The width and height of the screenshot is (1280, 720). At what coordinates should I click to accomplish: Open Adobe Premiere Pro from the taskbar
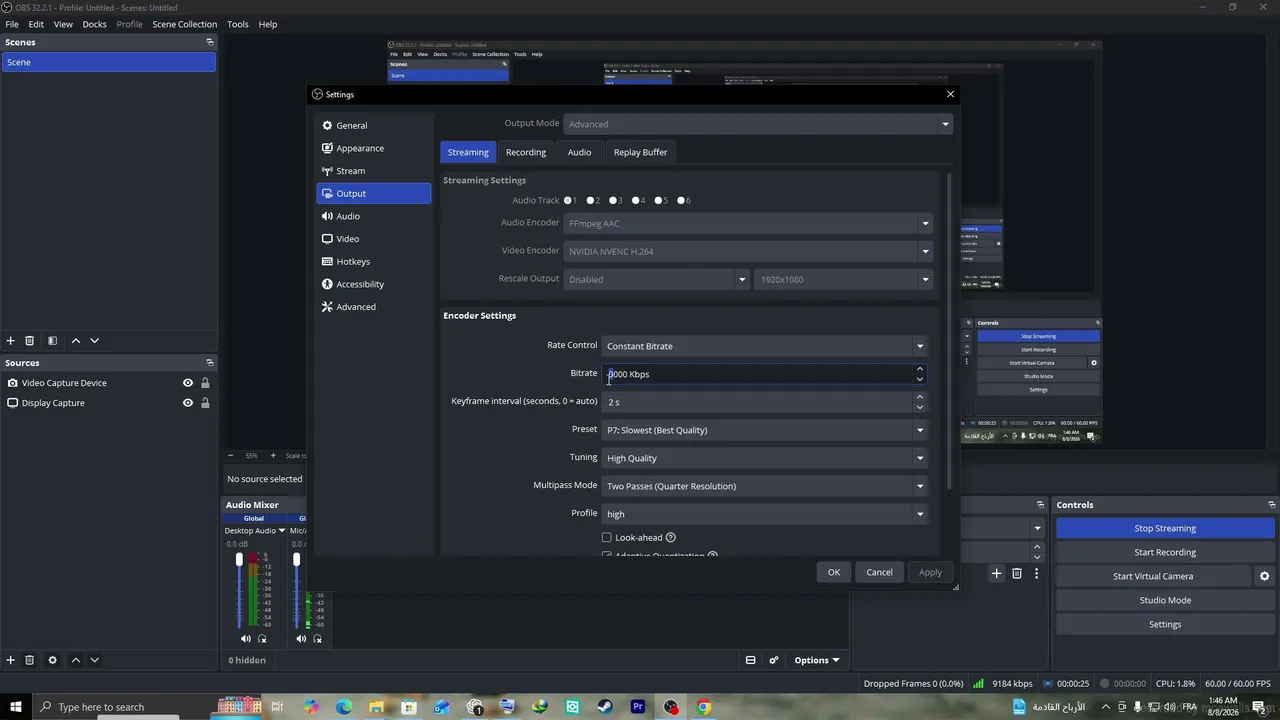(x=638, y=707)
